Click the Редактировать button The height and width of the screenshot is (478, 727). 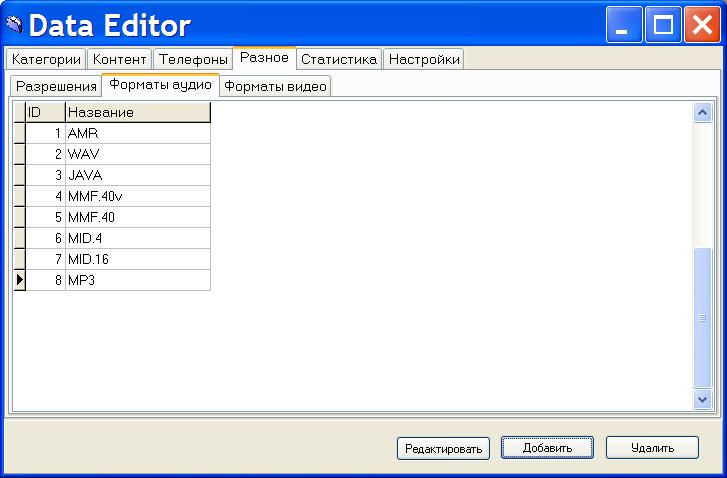click(x=443, y=448)
